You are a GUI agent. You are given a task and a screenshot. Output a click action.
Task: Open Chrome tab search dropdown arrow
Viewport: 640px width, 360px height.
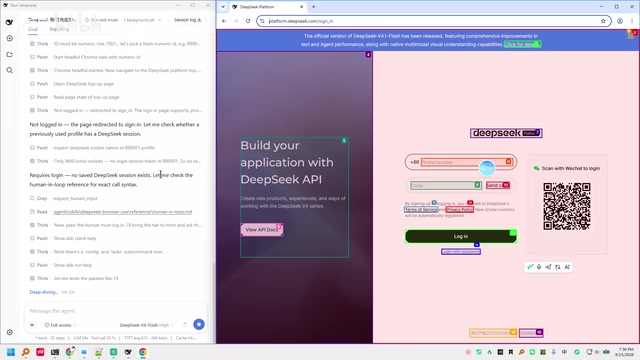[x=223, y=7]
